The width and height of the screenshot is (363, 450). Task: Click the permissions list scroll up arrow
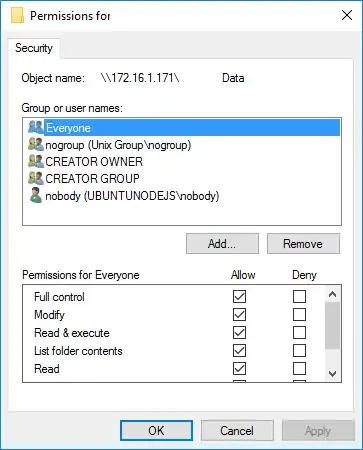pos(332,294)
